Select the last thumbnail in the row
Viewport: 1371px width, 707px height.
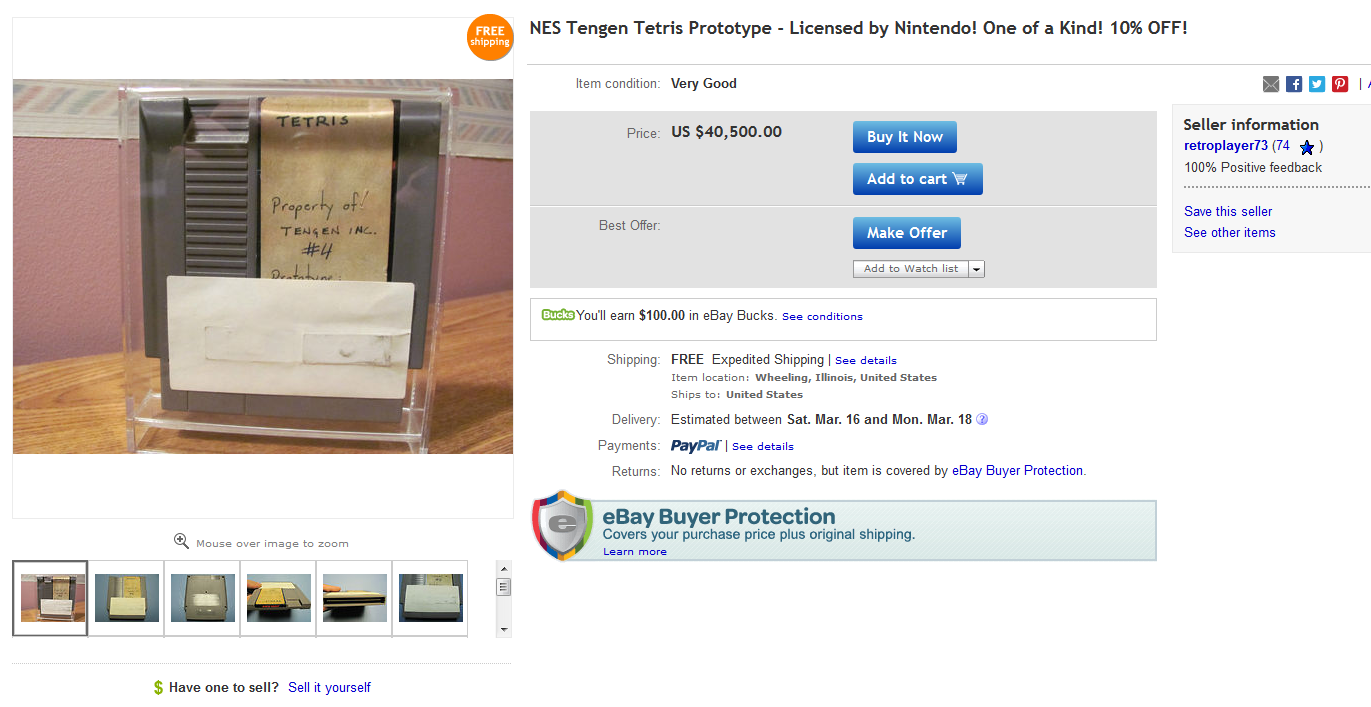pyautogui.click(x=431, y=598)
